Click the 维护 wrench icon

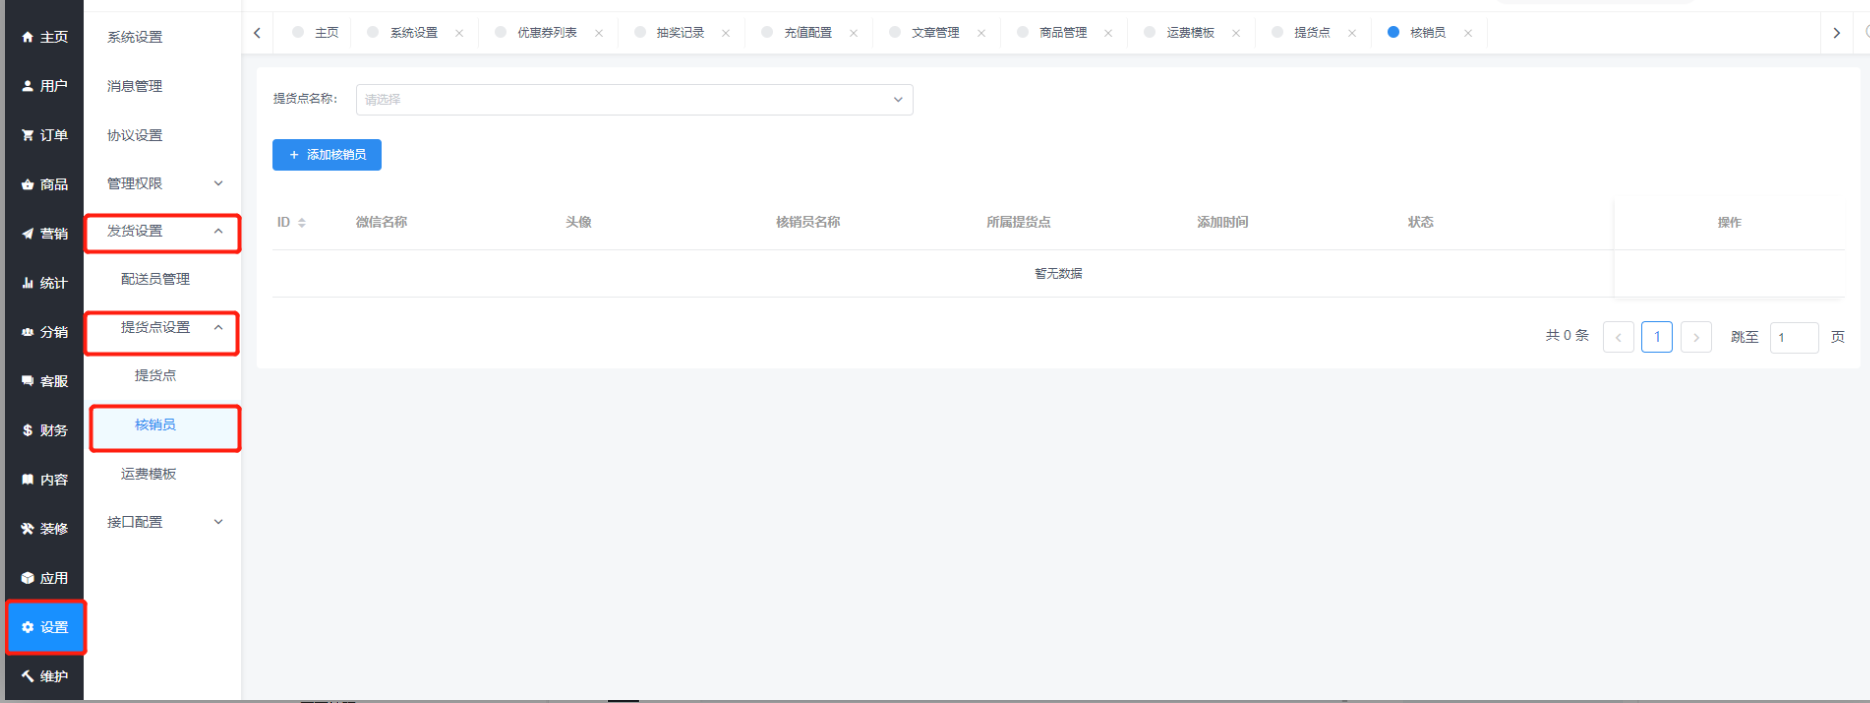click(28, 676)
